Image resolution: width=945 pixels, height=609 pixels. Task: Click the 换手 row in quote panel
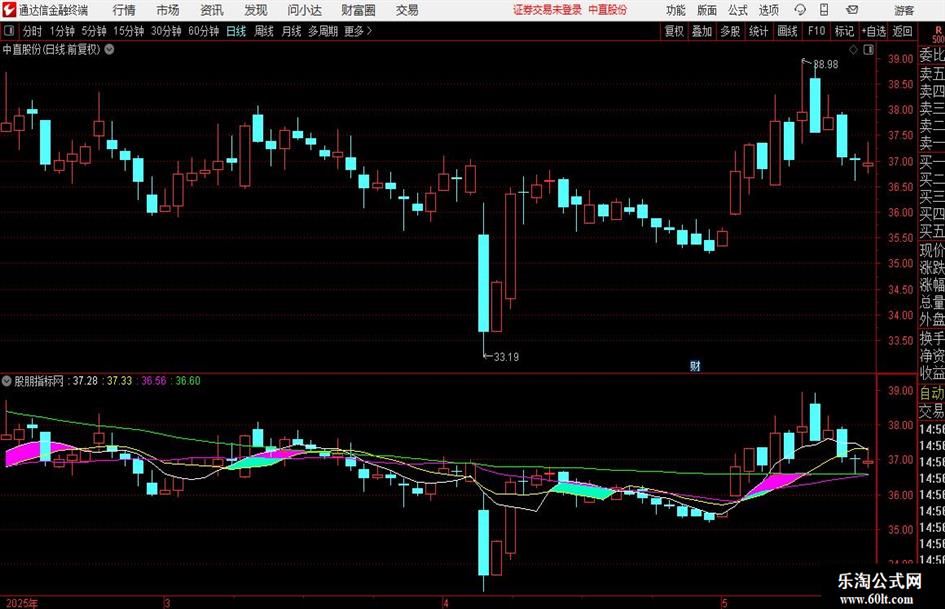click(932, 338)
